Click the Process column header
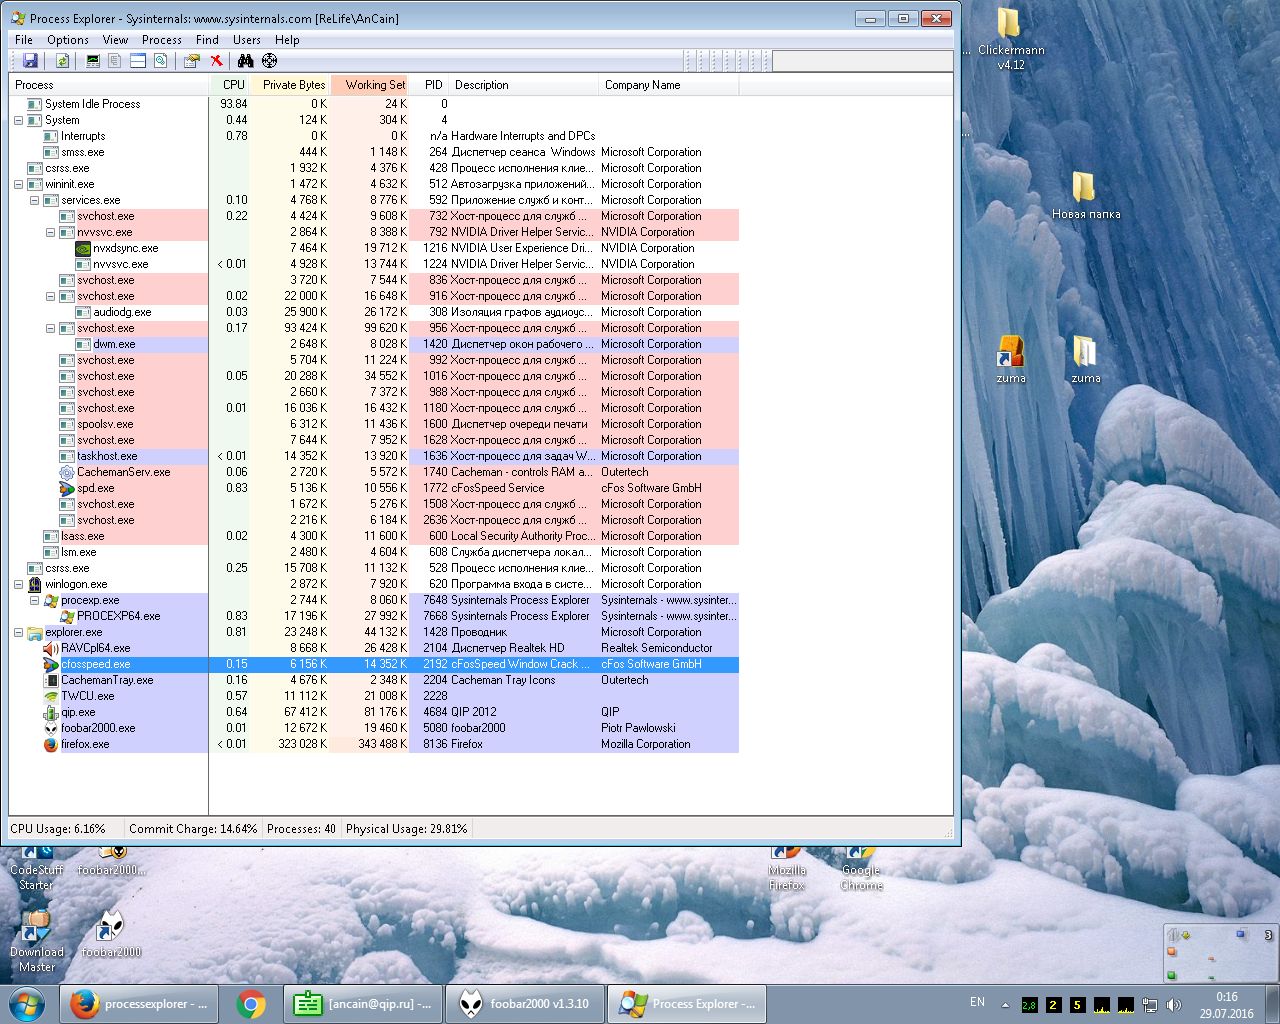Image resolution: width=1280 pixels, height=1024 pixels. click(109, 85)
